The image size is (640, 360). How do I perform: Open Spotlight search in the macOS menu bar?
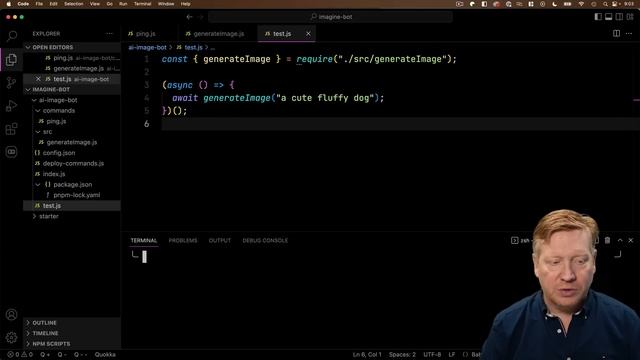605,4
